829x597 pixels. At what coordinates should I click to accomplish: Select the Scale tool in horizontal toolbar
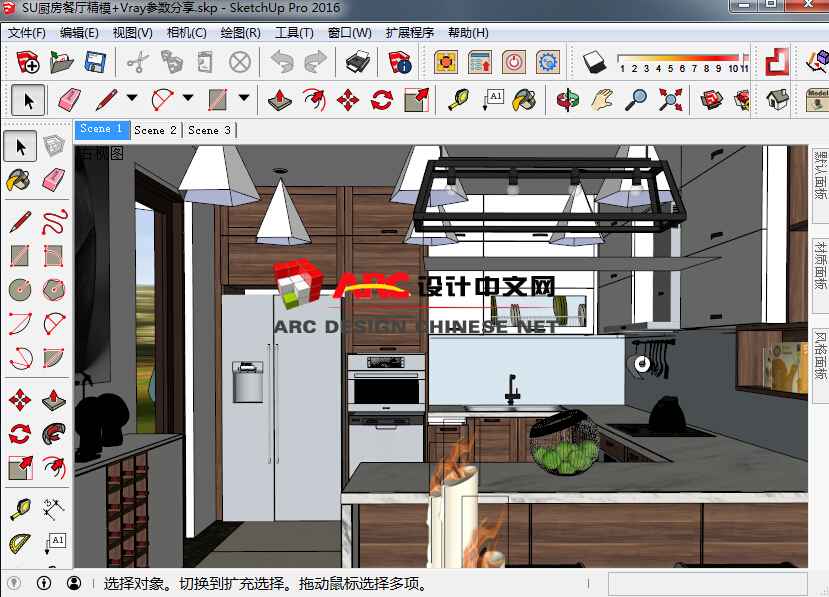point(417,99)
